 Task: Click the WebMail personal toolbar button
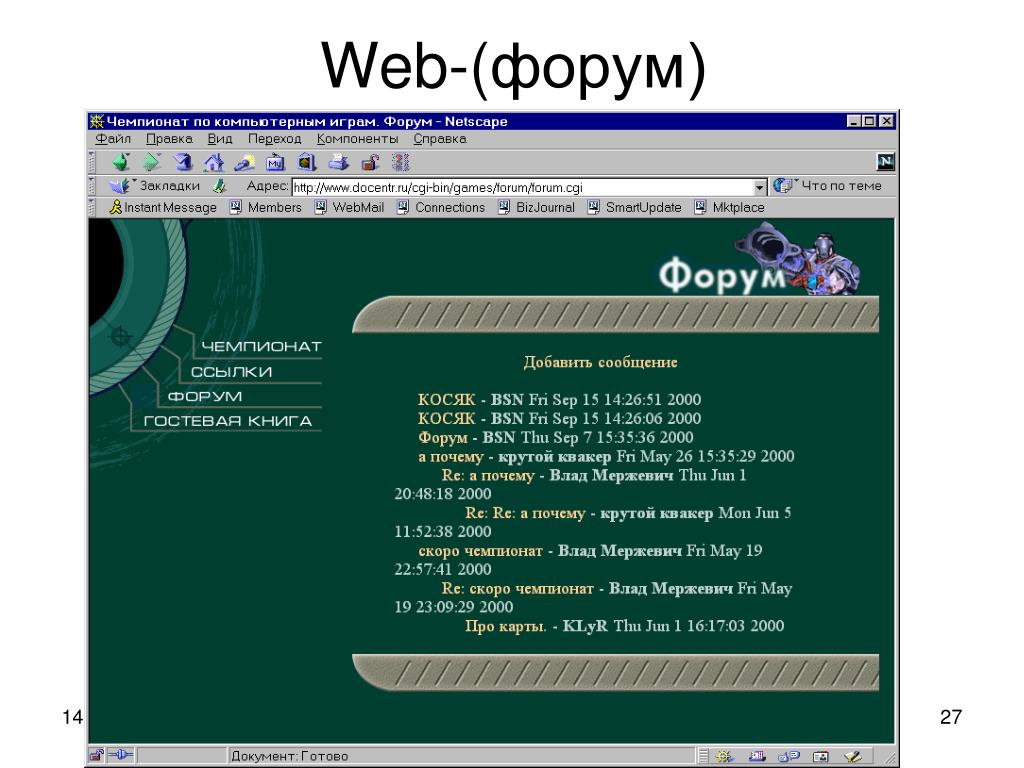tap(349, 207)
